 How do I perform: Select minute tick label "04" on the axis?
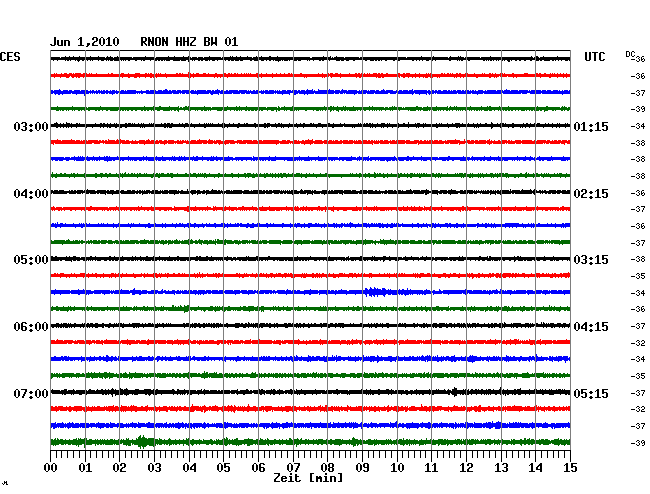tap(189, 468)
